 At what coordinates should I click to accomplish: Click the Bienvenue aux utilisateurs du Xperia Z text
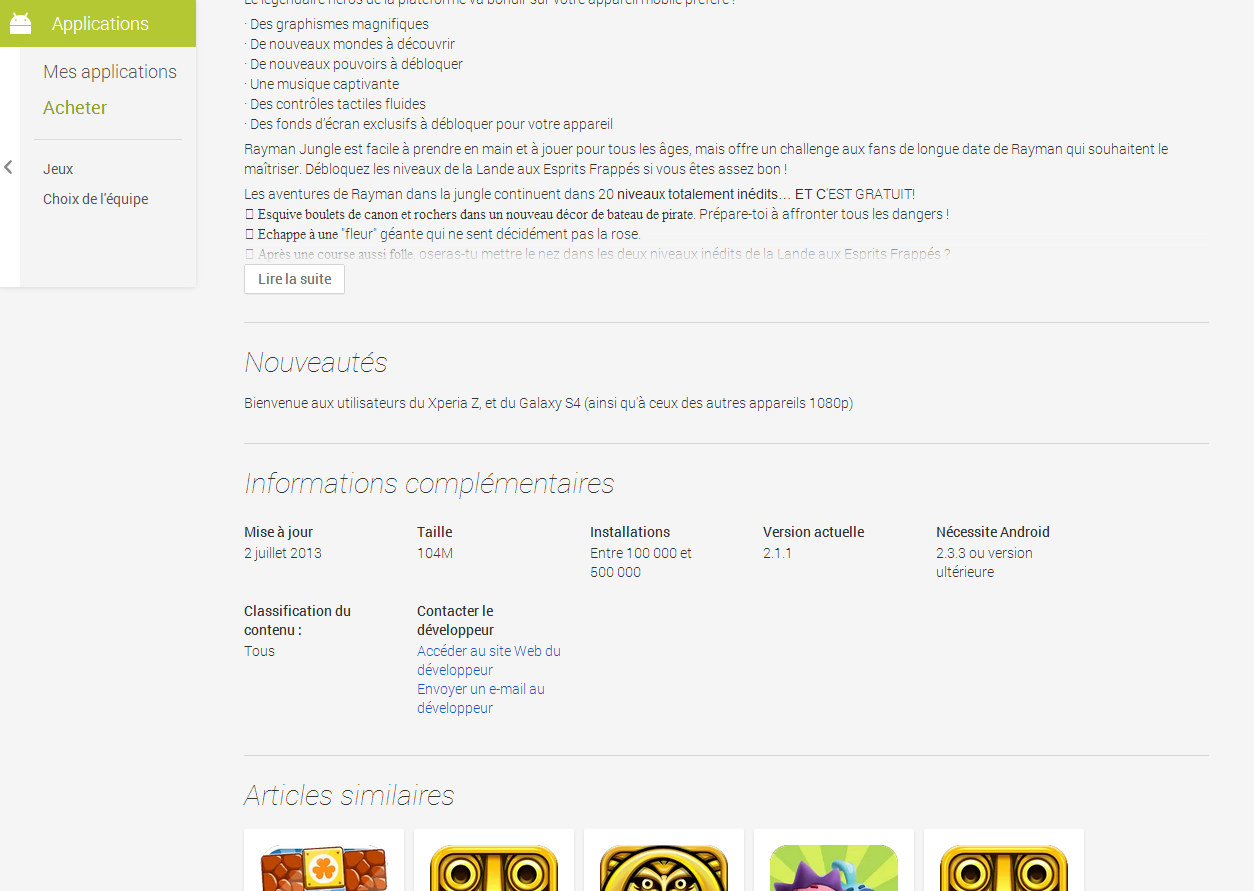tap(548, 404)
